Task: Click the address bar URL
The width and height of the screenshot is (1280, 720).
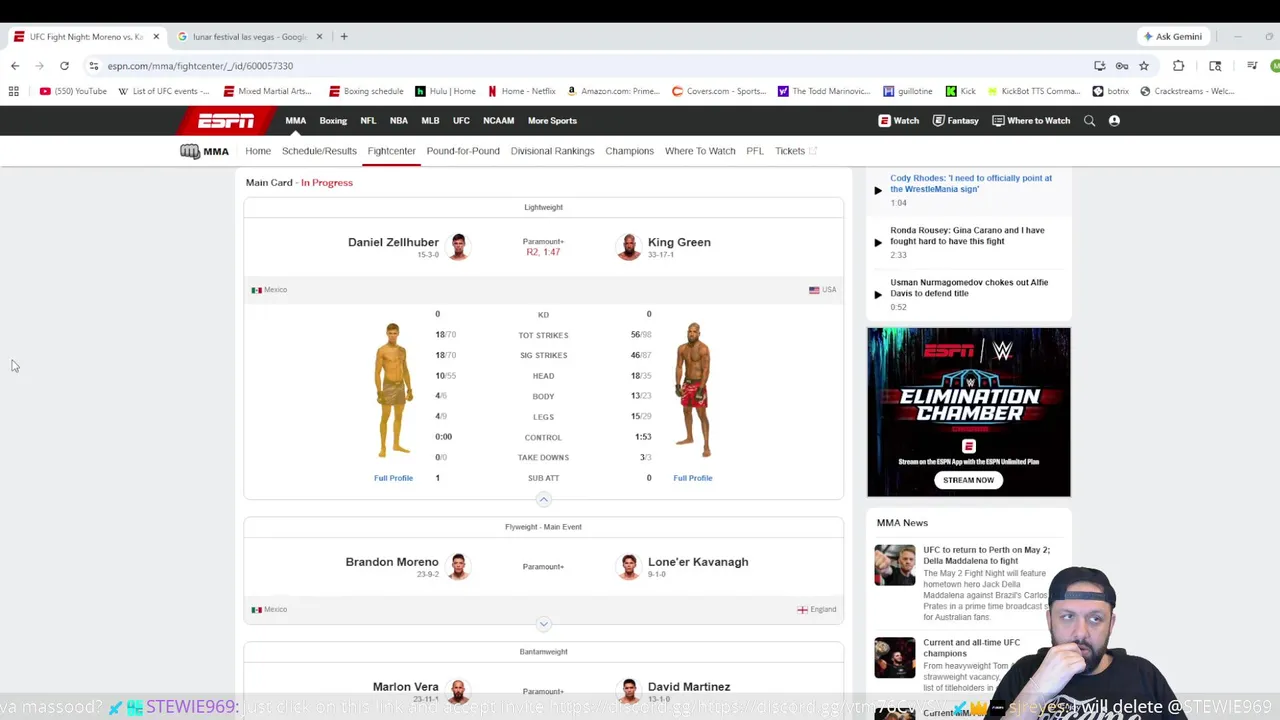Action: click(200, 66)
